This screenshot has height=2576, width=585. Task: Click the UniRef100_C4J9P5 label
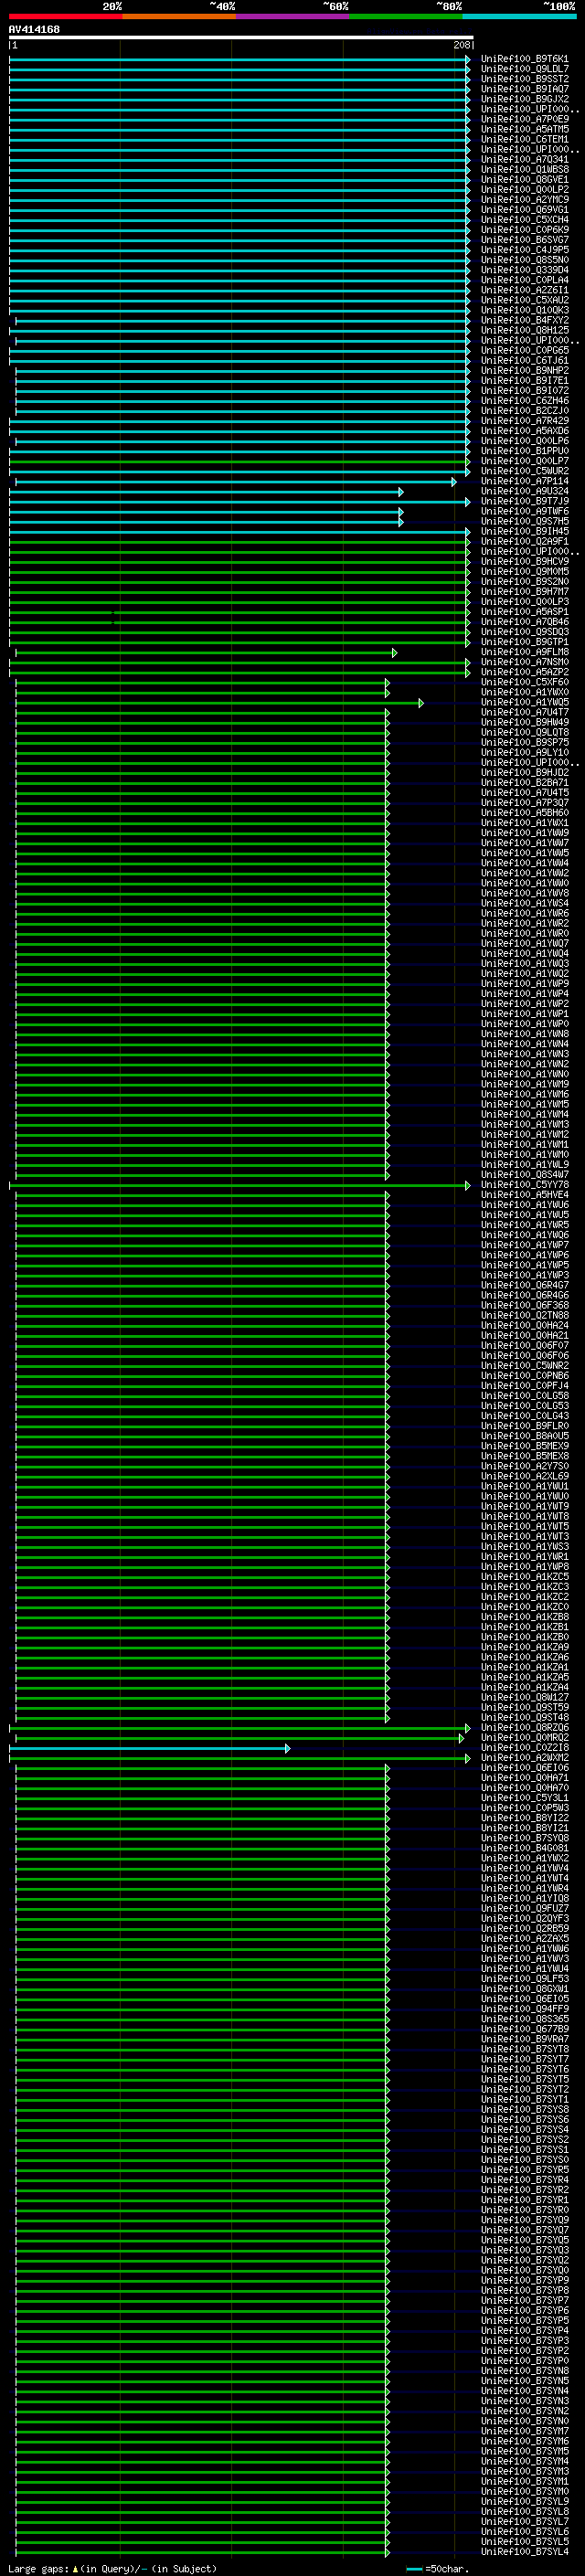click(x=525, y=250)
